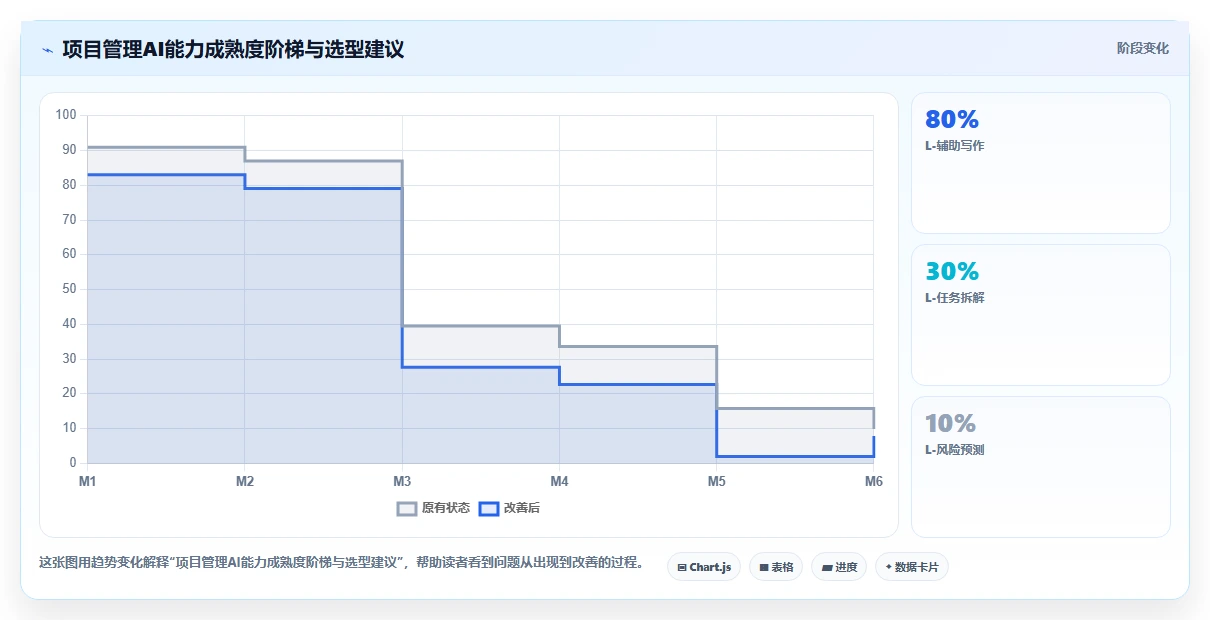
Task: Open the 10% L-风险预测 card
Action: click(1041, 467)
